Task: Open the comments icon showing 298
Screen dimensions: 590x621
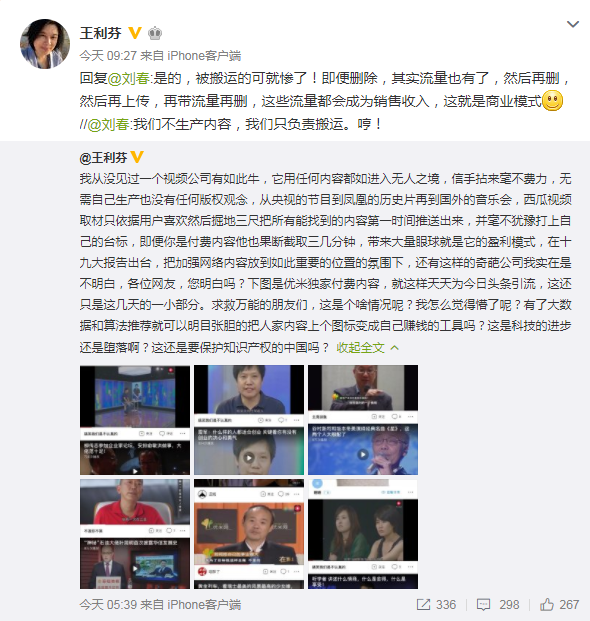Action: tap(483, 604)
